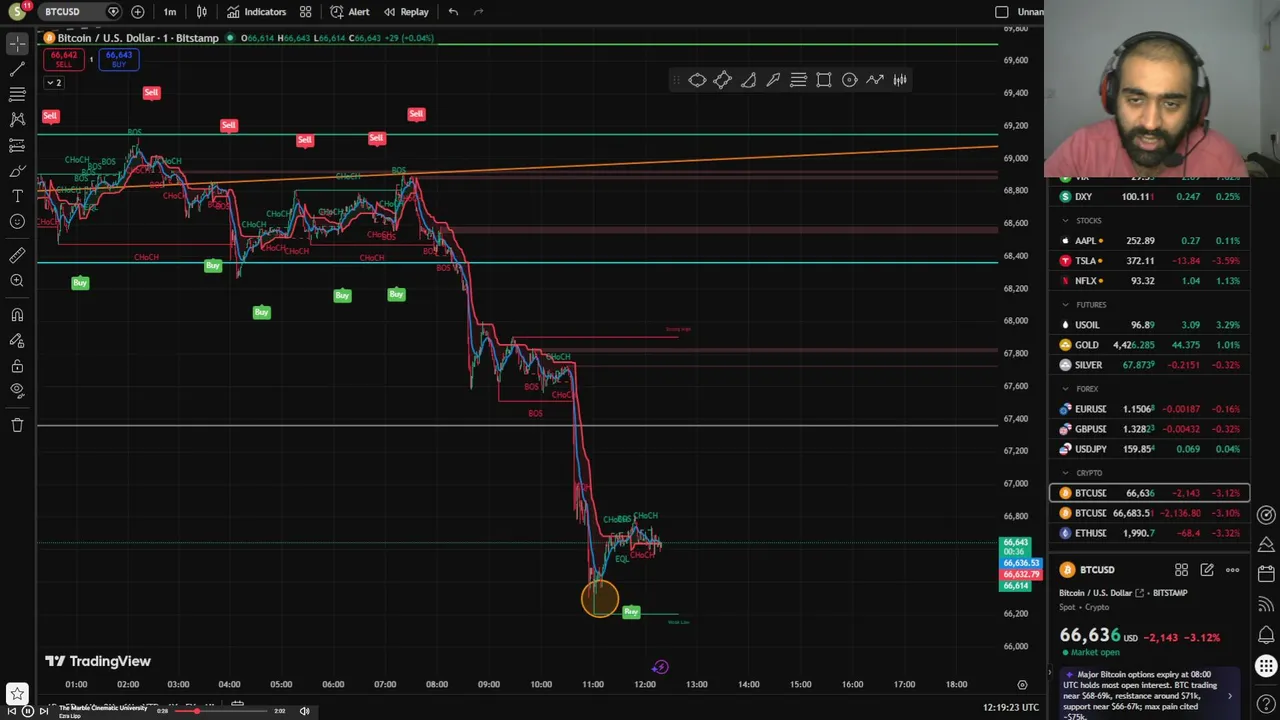This screenshot has height=720, width=1280.
Task: Open the forecasting and measurement tools
Action: point(17,146)
